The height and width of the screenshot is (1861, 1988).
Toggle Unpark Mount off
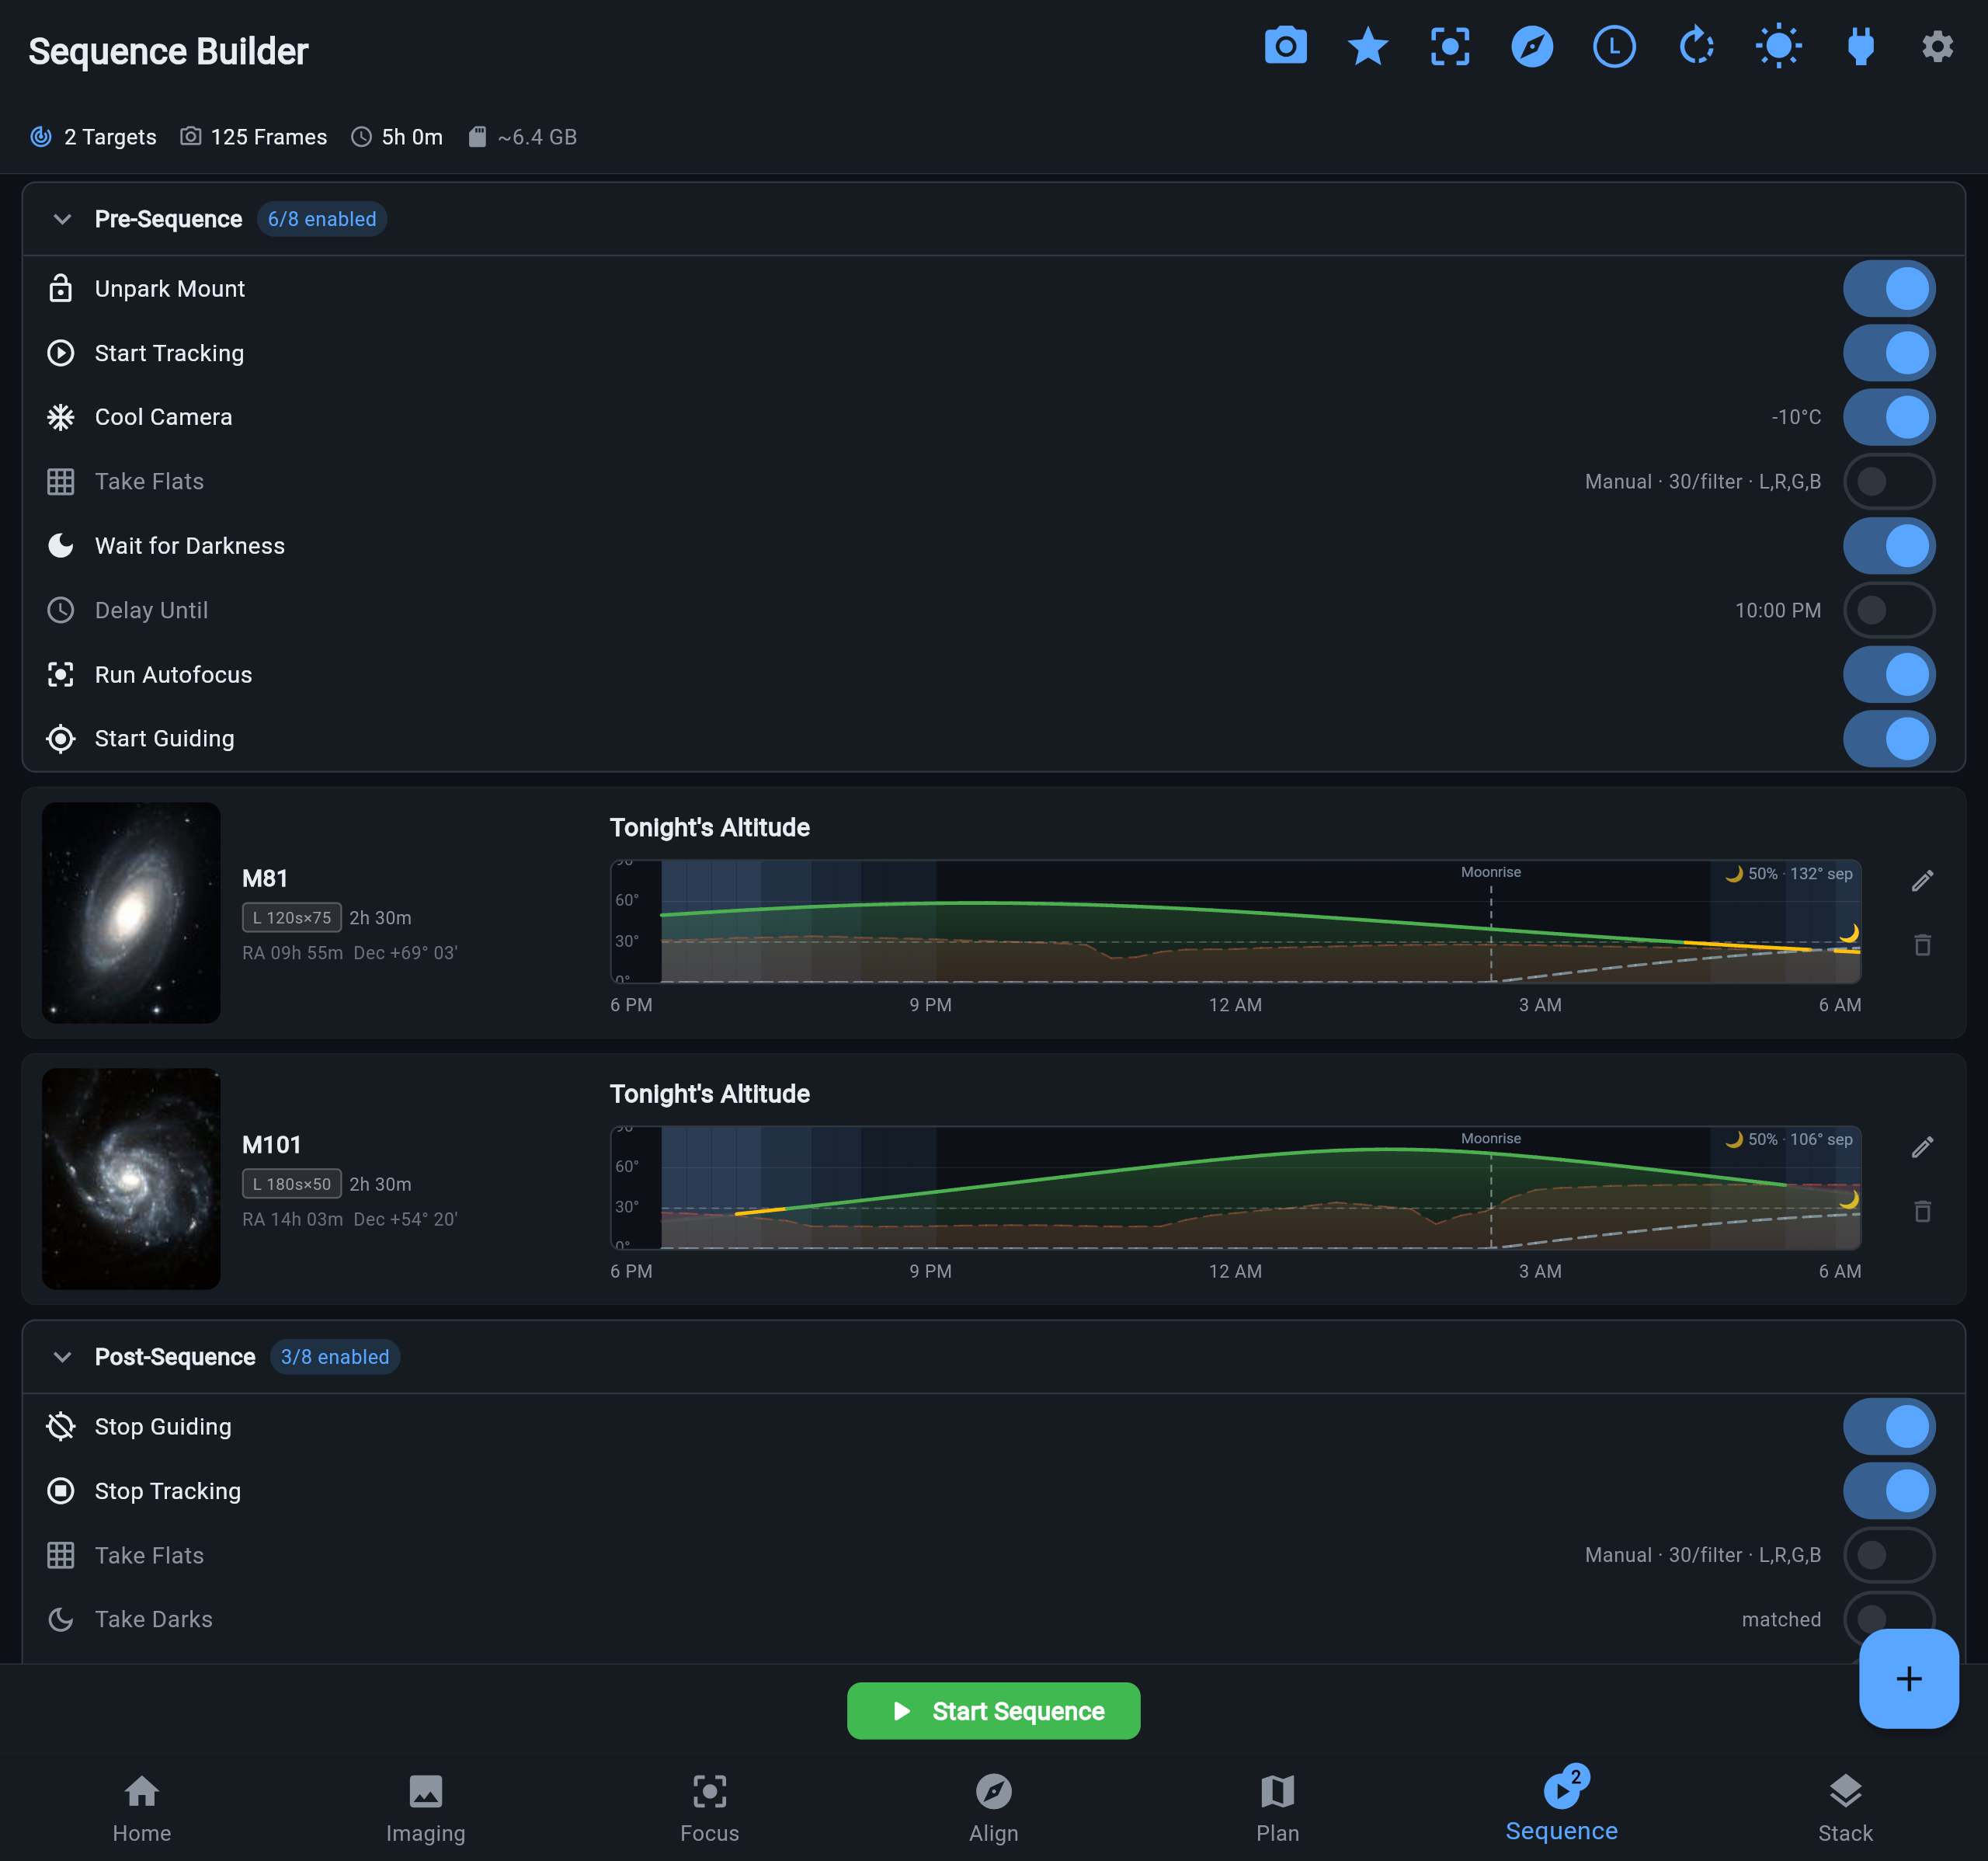pyautogui.click(x=1888, y=288)
